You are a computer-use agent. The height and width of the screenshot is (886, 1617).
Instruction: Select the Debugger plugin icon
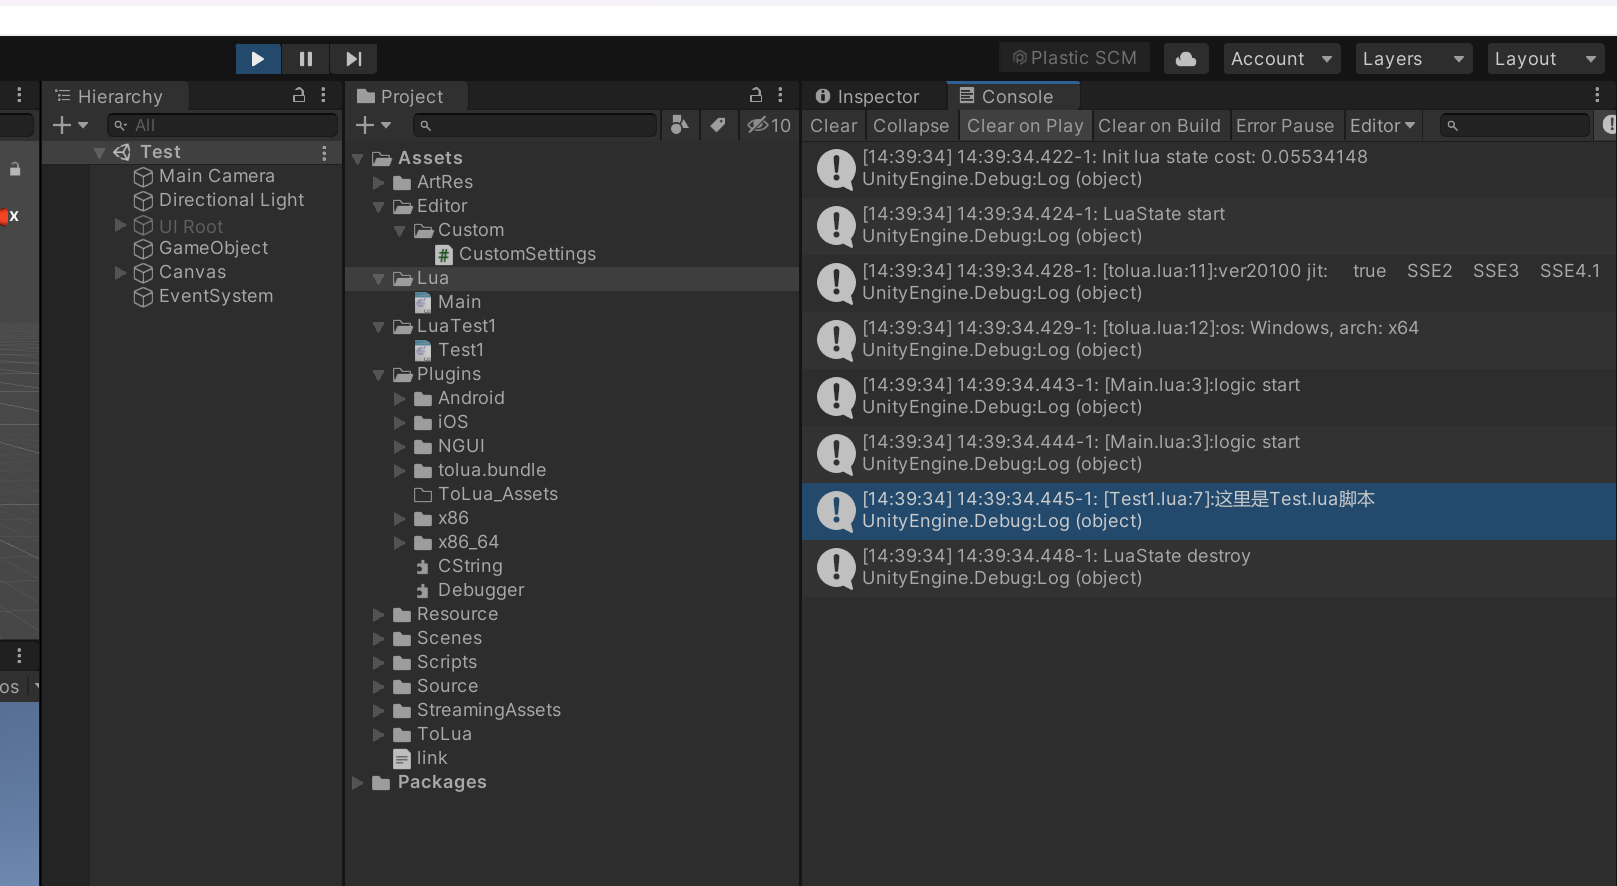pos(423,590)
